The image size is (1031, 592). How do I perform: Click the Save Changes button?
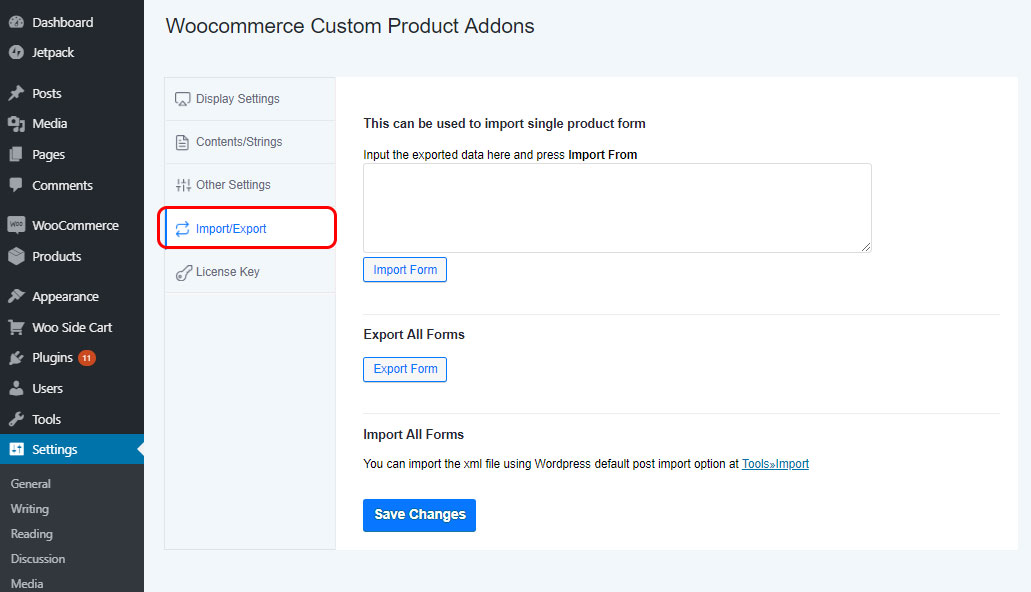tap(420, 515)
